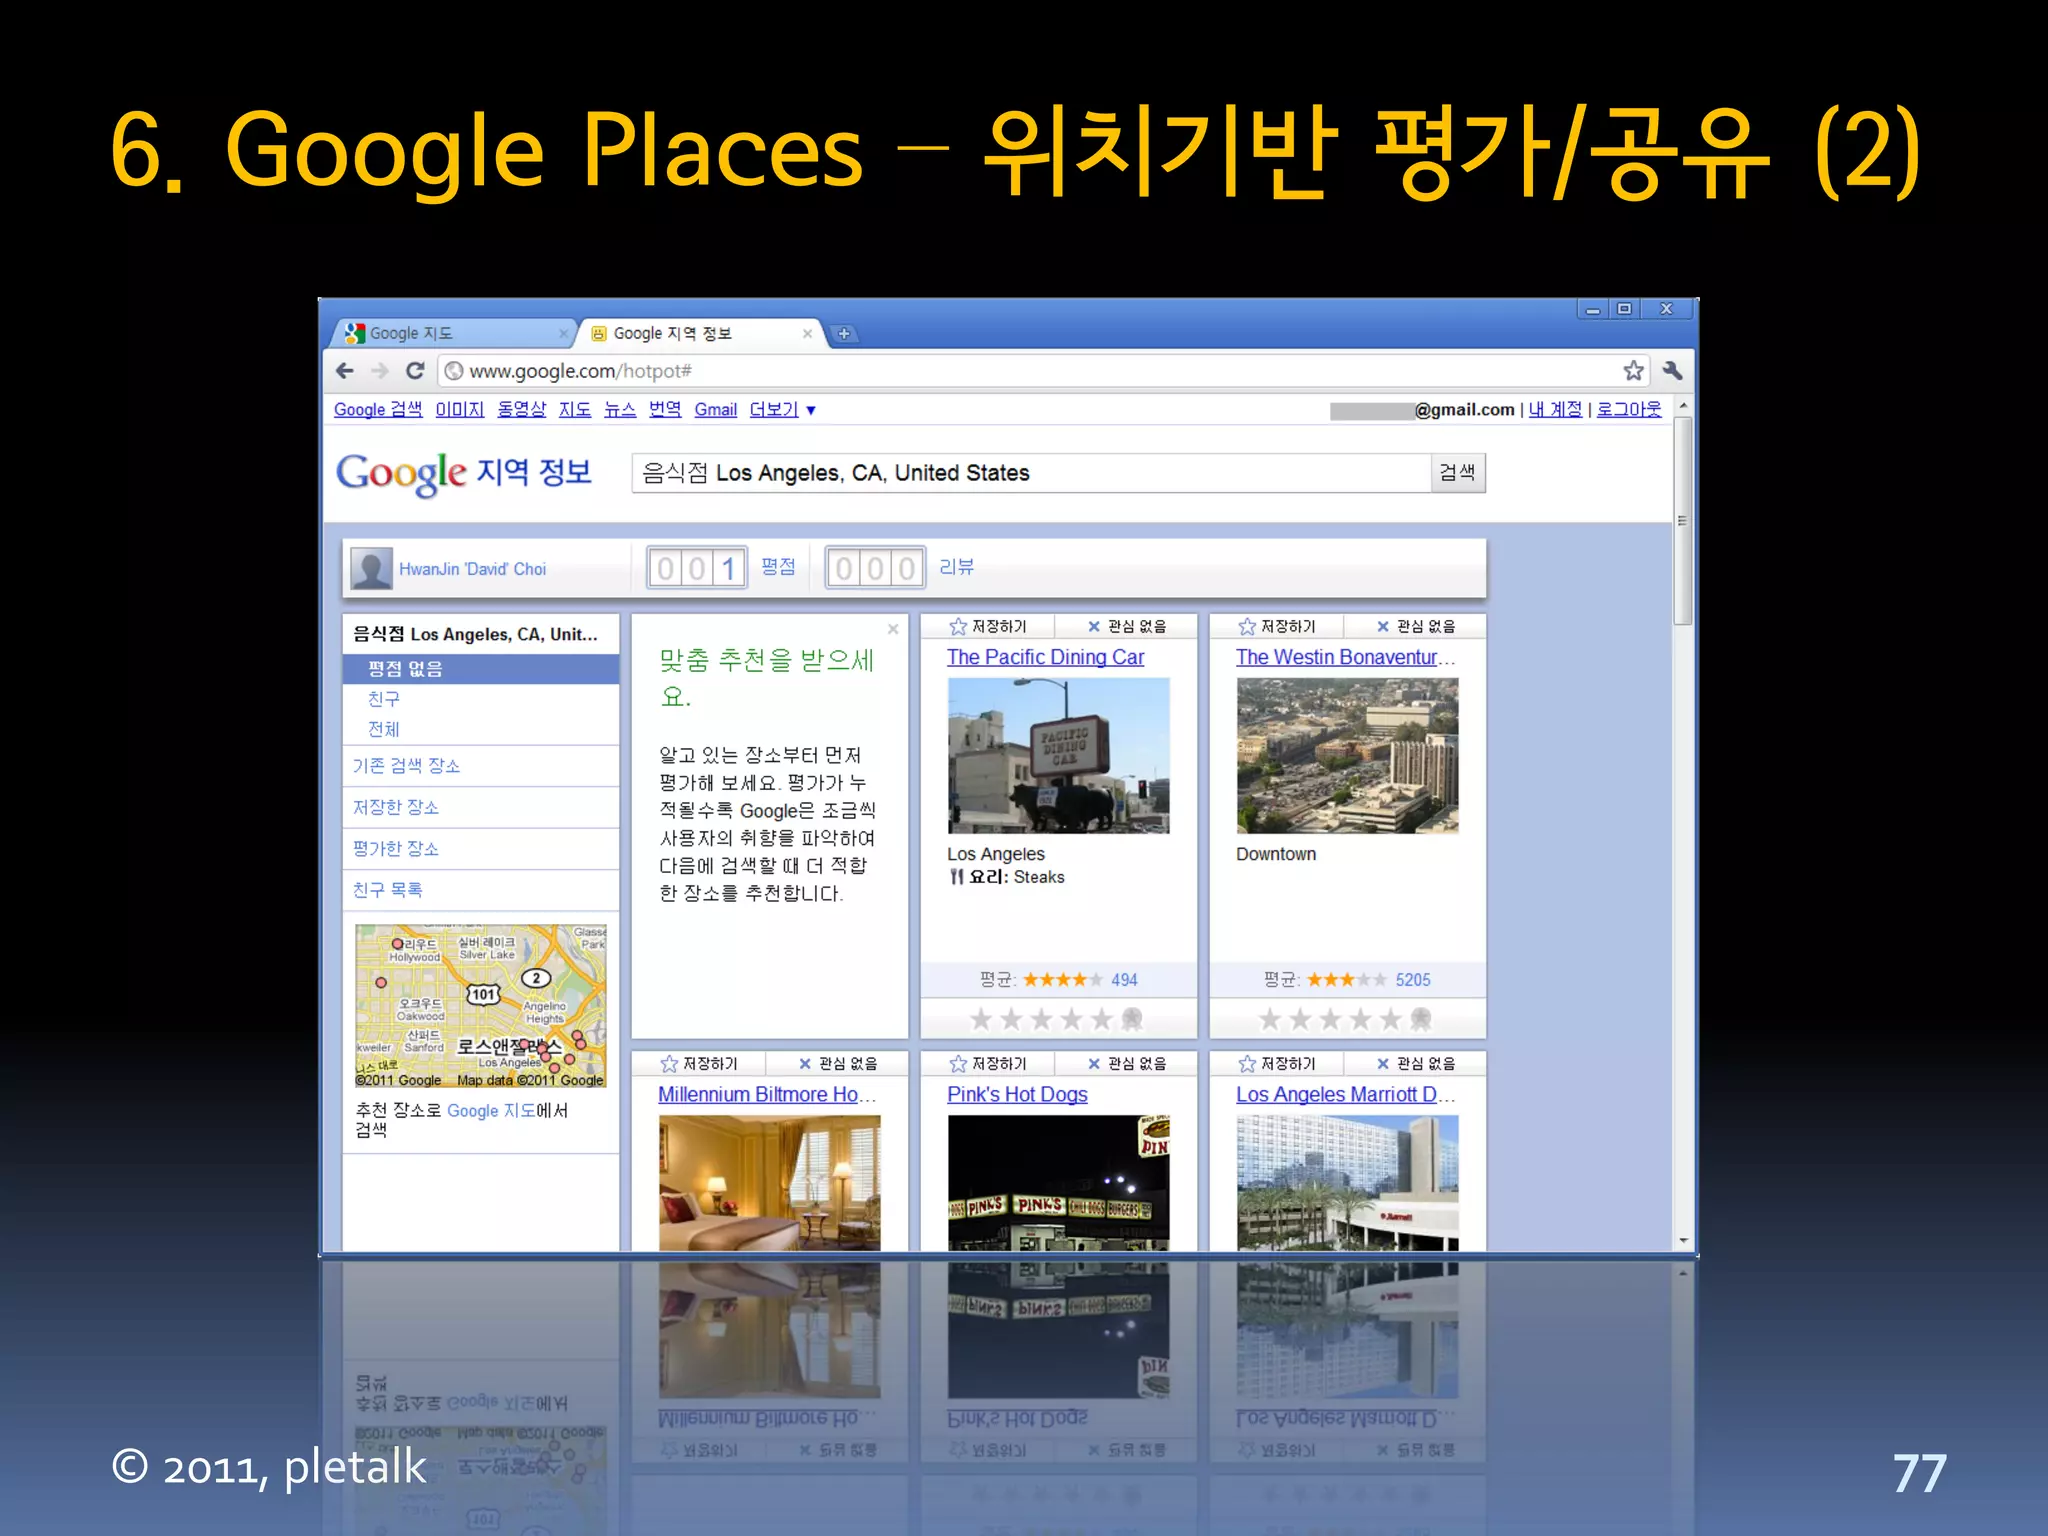Mark The Pacific Dining Car 관심 없음
Screen dimensions: 2048x1536
(x=1128, y=626)
